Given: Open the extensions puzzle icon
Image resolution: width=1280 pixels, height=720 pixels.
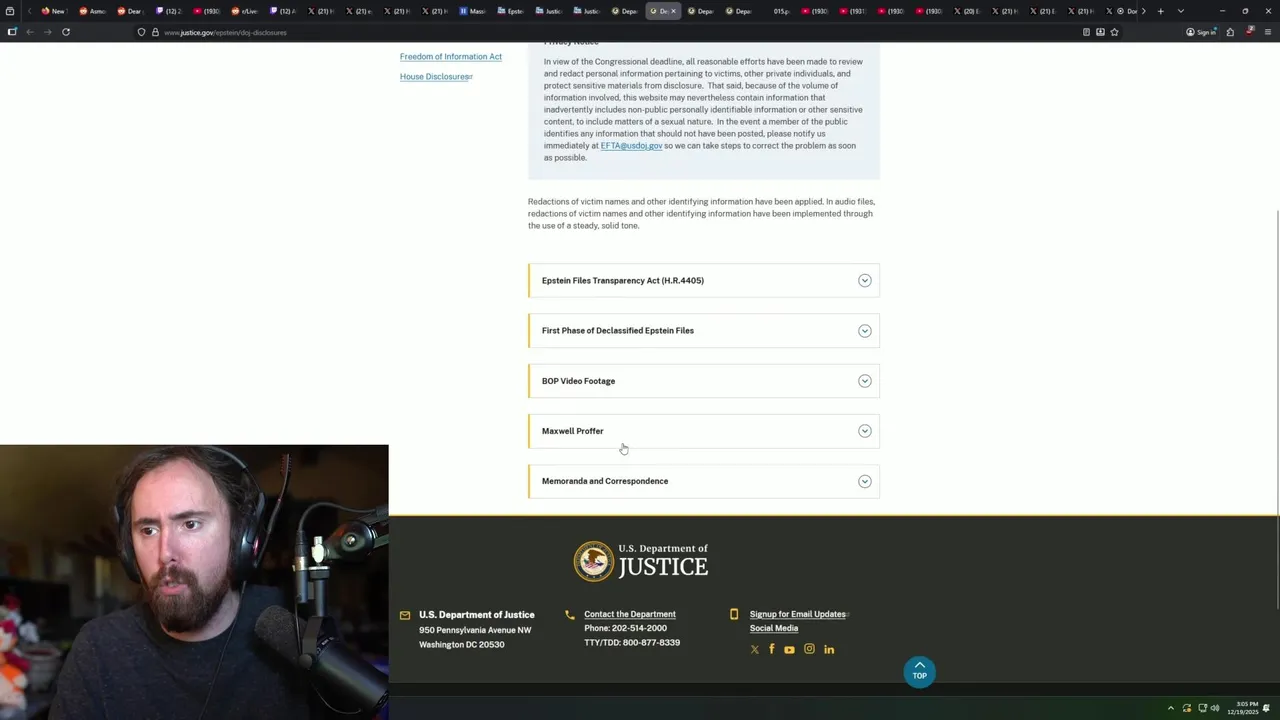Looking at the screenshot, I should (1230, 32).
